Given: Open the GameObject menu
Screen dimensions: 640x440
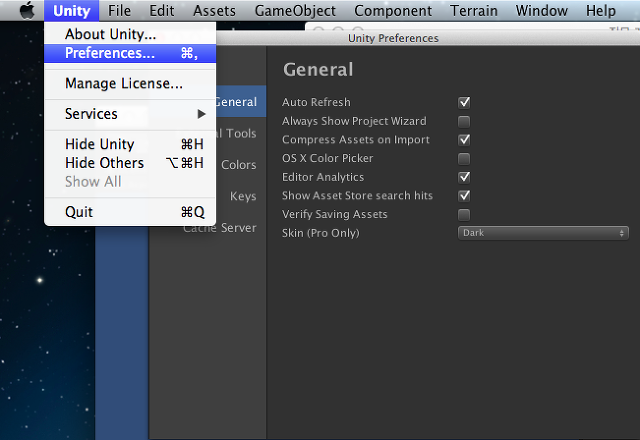Looking at the screenshot, I should pos(295,11).
